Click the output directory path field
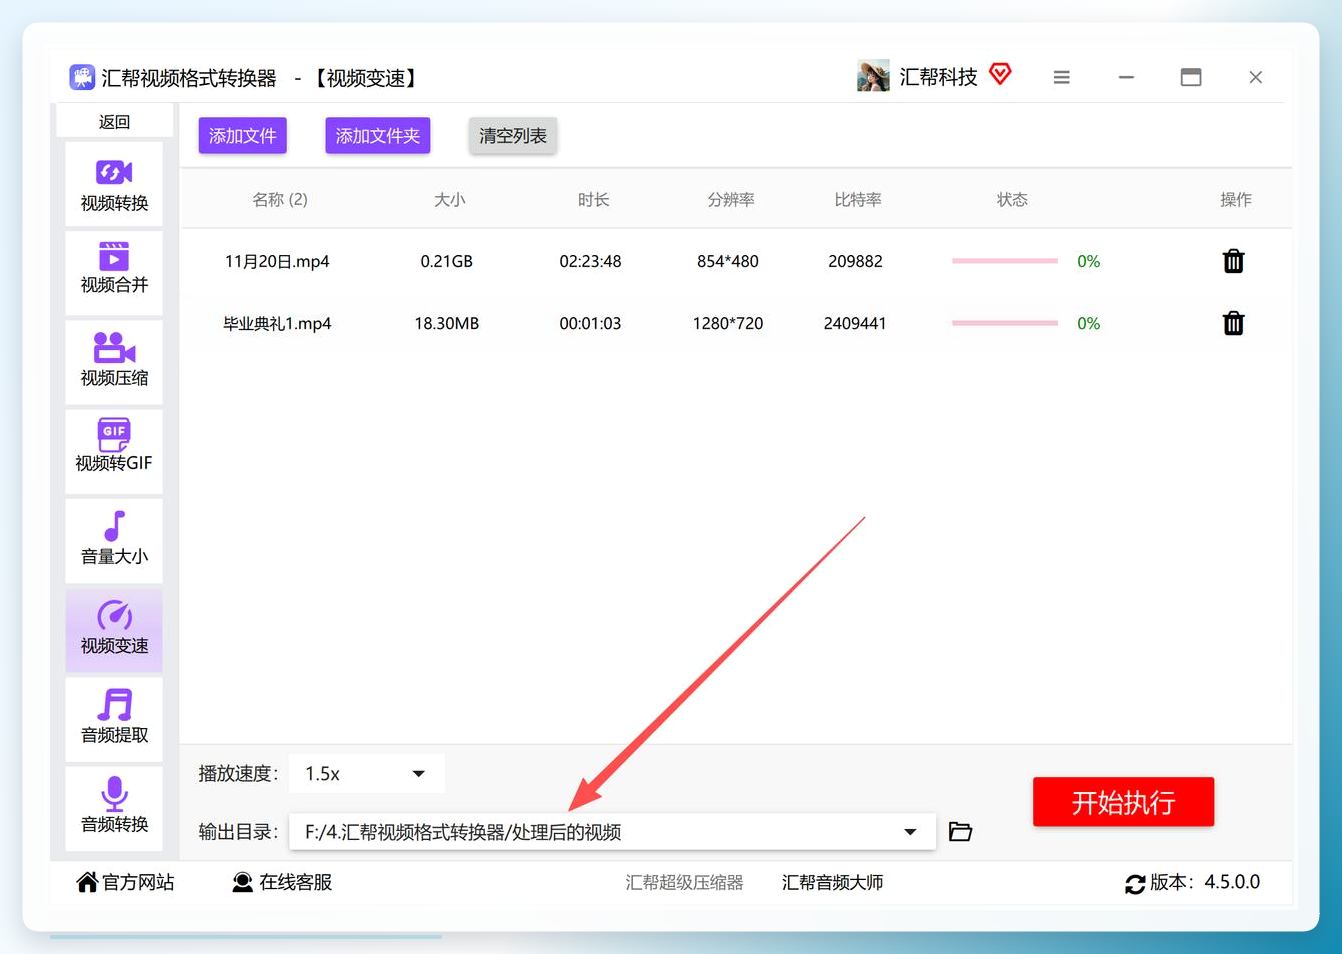 click(x=612, y=832)
